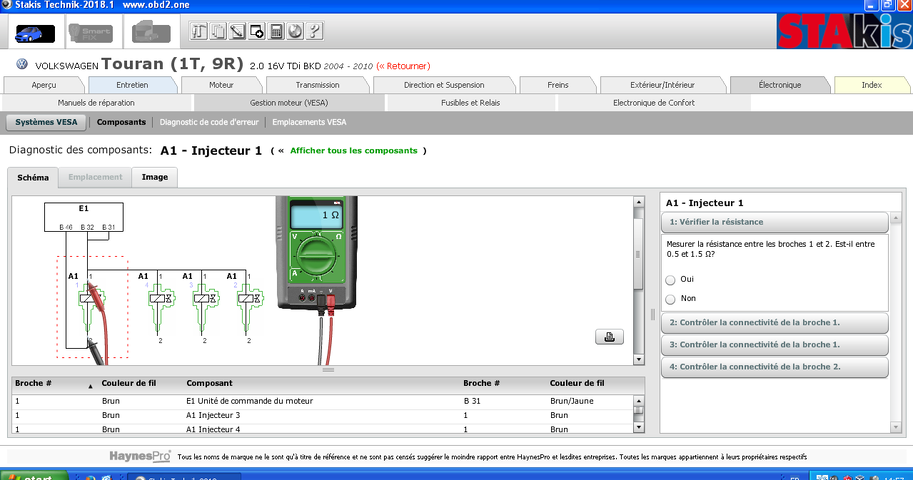Expand step 3: Contrôler la connectivité broche 1
Image resolution: width=913 pixels, height=480 pixels.
[774, 345]
